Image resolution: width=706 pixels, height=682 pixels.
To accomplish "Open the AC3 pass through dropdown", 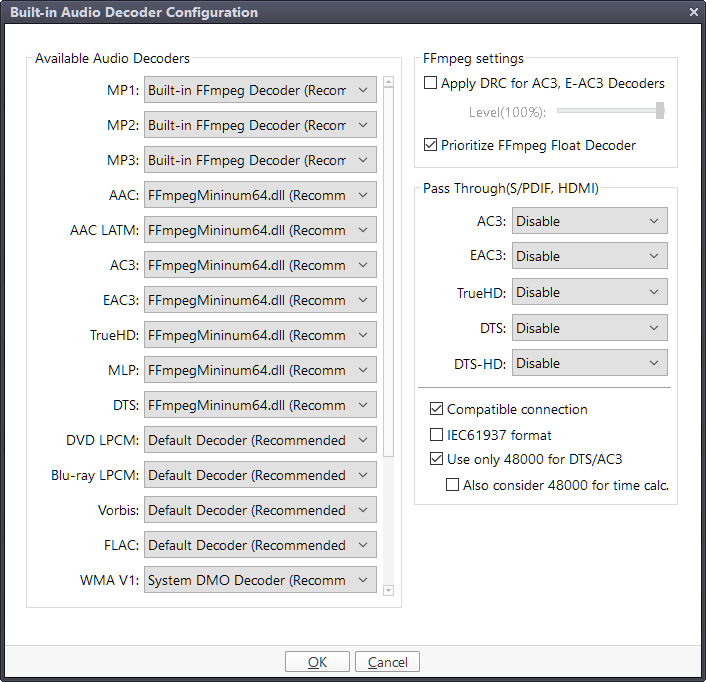I will click(x=589, y=222).
